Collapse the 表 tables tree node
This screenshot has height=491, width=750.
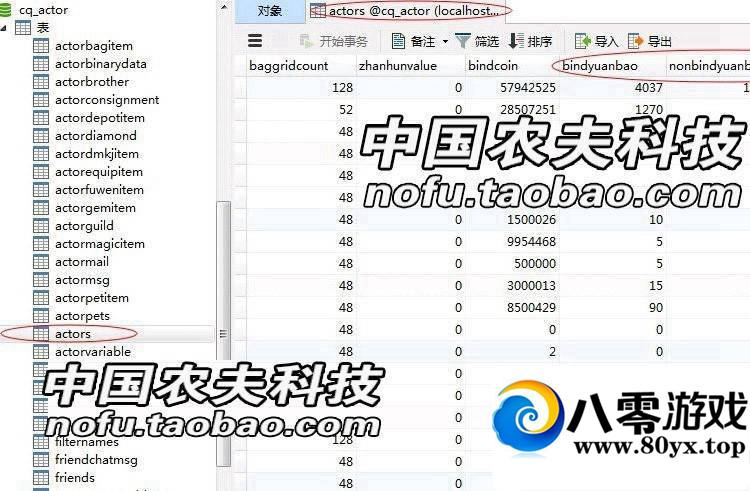tap(3, 28)
